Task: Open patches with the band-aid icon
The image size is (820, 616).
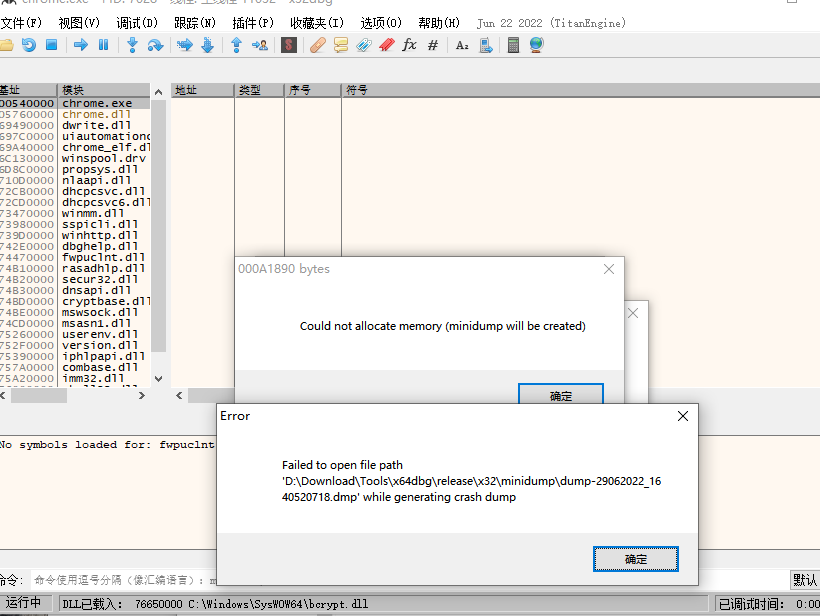Action: pos(318,45)
